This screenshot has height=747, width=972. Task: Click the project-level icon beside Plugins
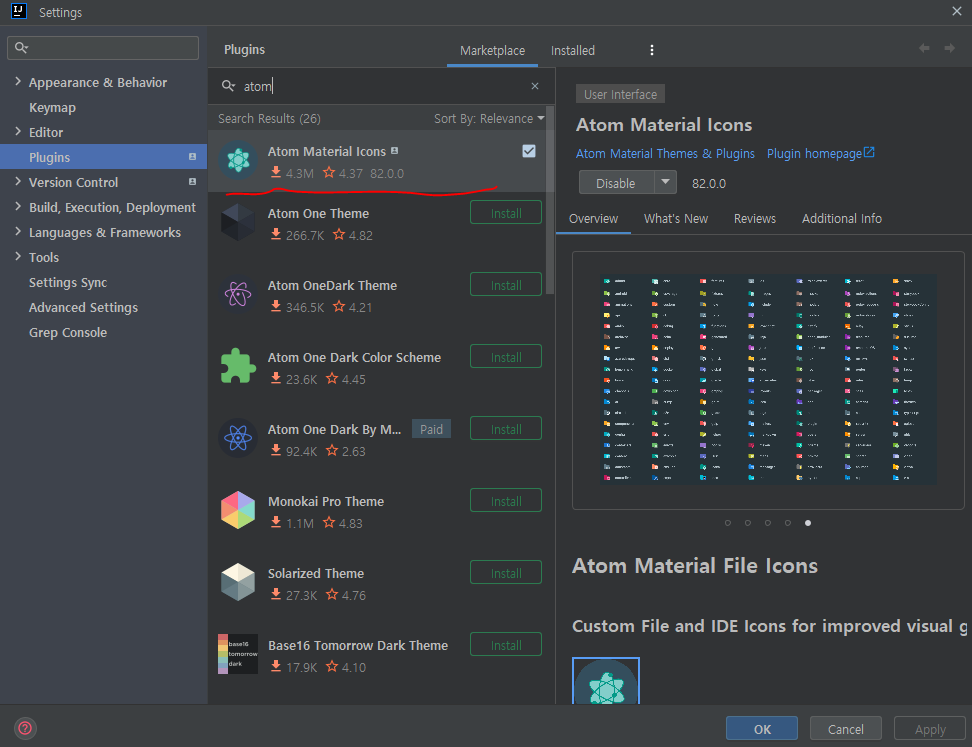pyautogui.click(x=192, y=157)
